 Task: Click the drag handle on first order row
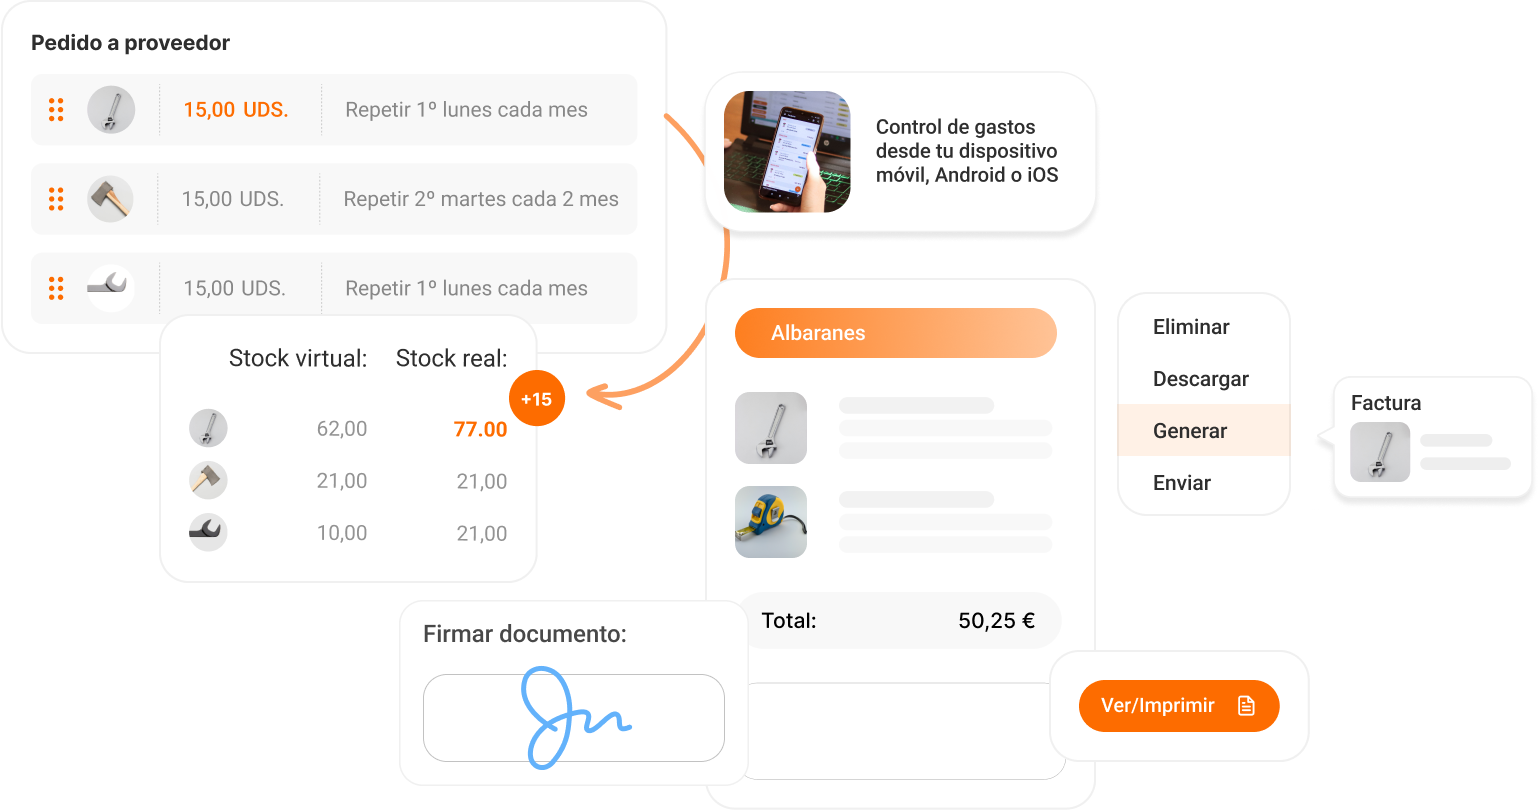click(56, 110)
